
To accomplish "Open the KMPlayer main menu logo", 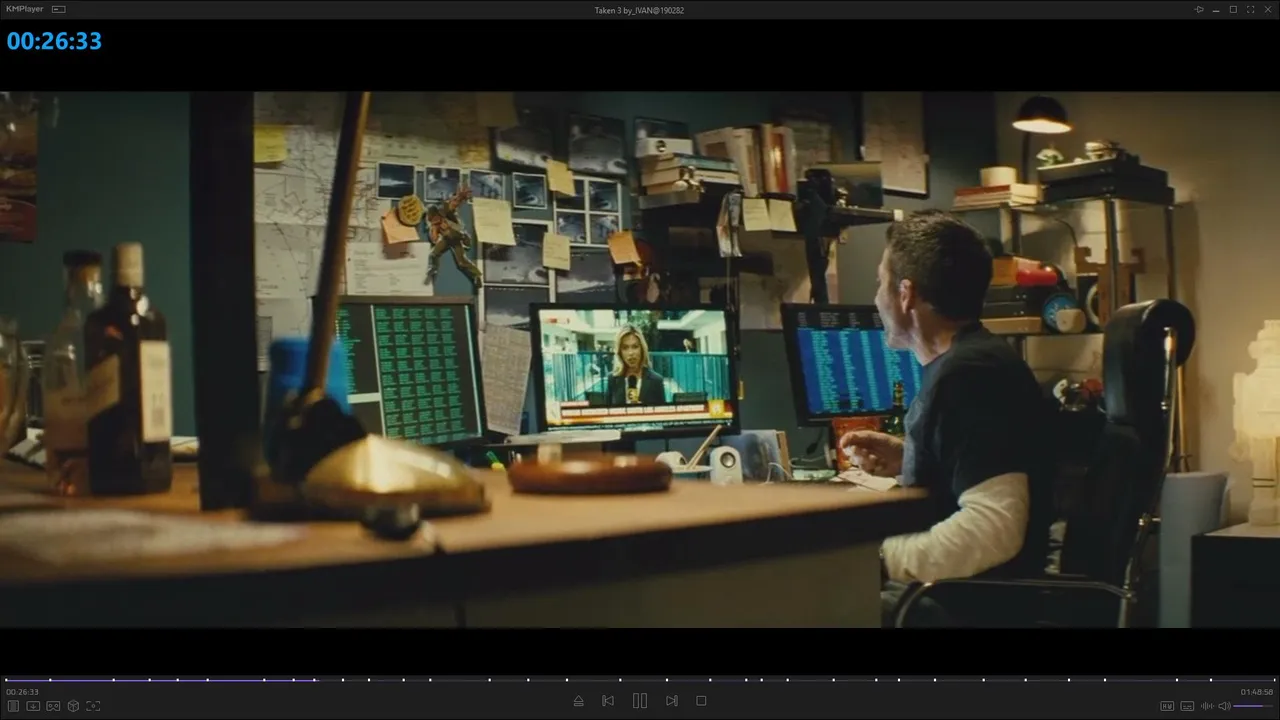I will (x=24, y=9).
